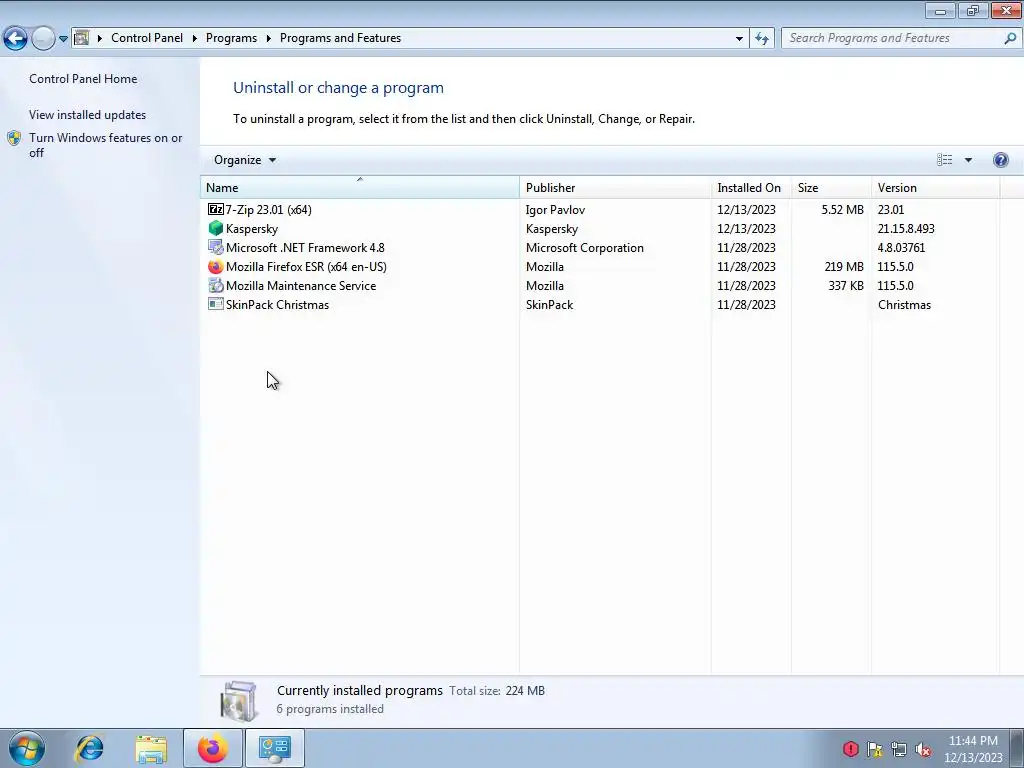
Task: Open Windows Explorer from taskbar
Action: coord(151,748)
